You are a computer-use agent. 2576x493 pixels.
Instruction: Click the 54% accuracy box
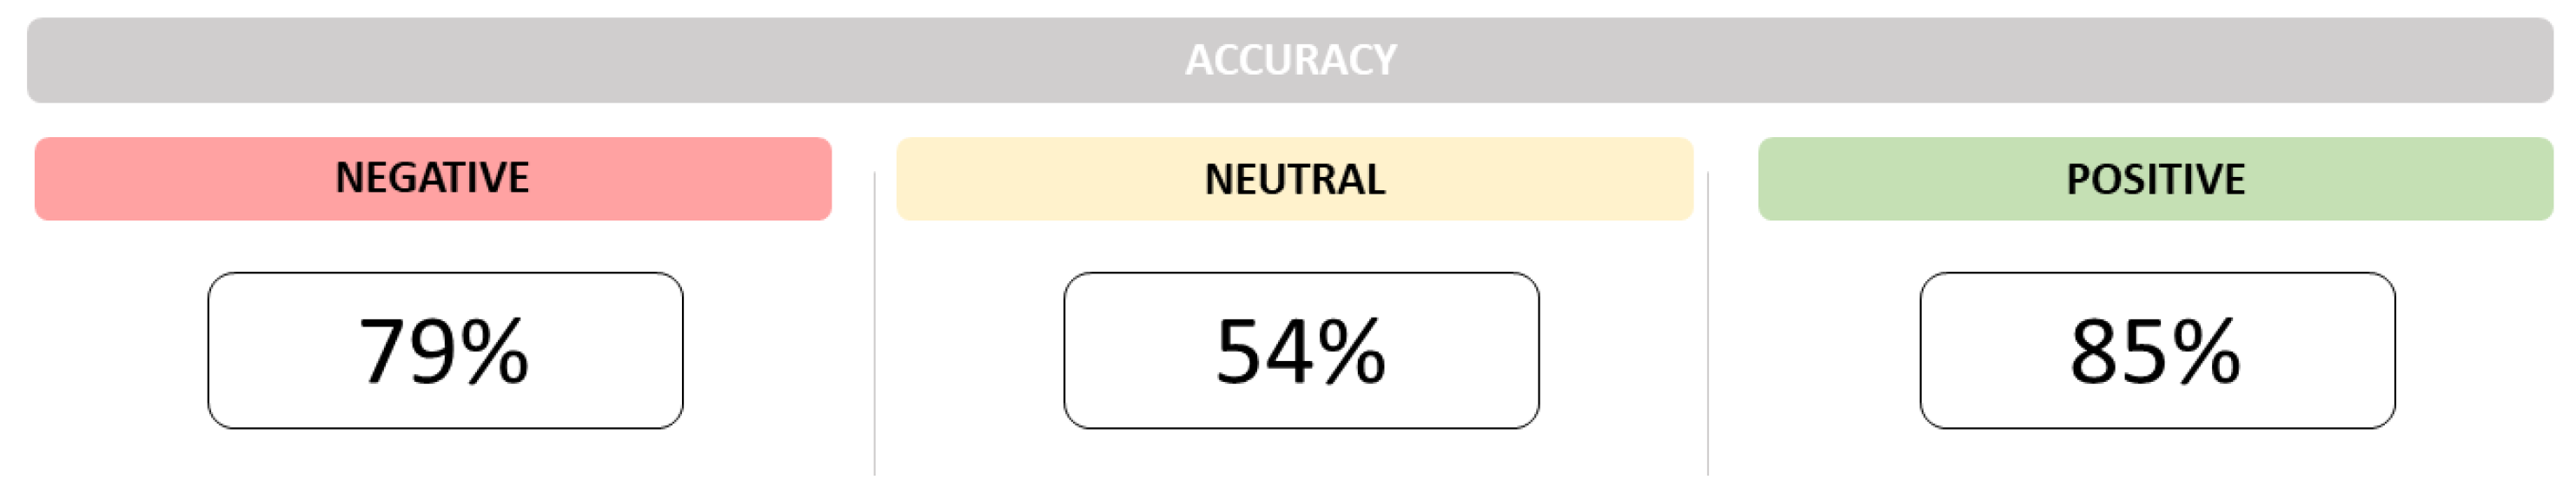coord(1301,350)
